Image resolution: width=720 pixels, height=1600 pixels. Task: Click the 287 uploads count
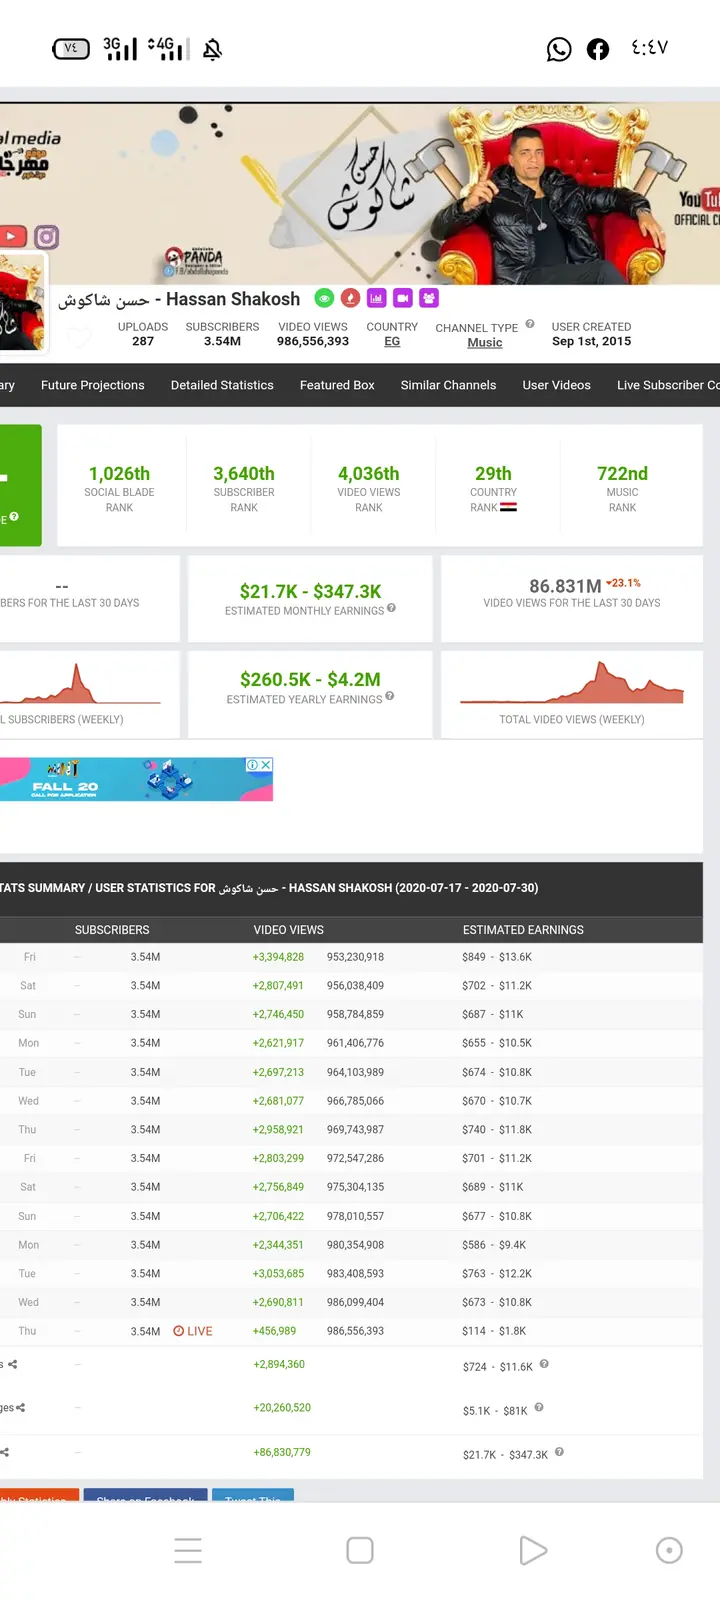(x=143, y=341)
